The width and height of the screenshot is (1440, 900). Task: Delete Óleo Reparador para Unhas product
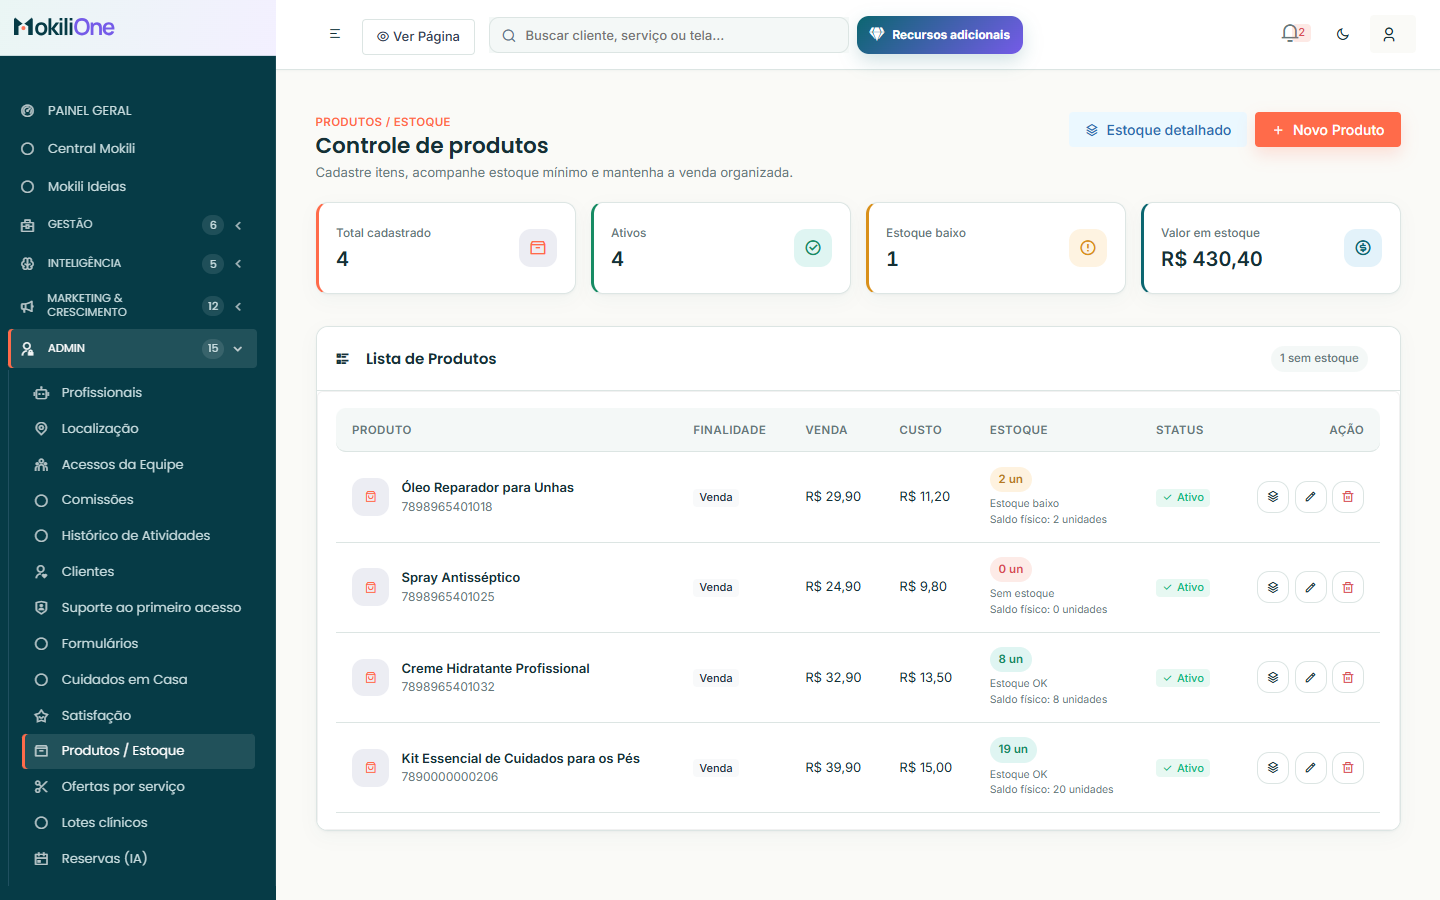click(x=1348, y=497)
